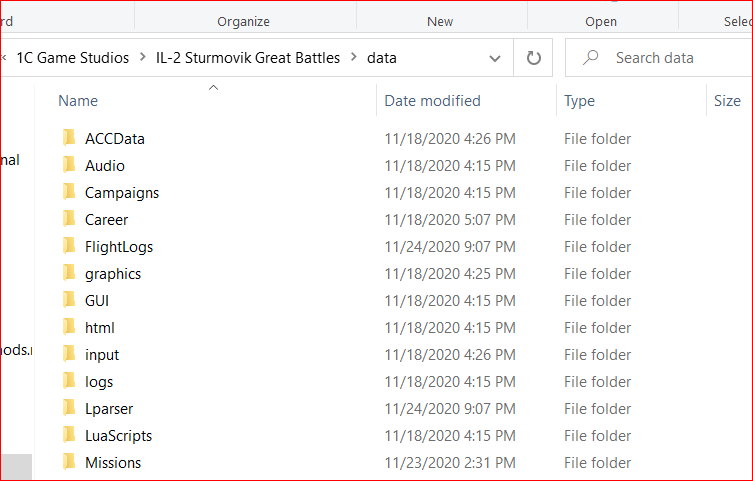Screen dimensions: 753x481
Task: Sort by Name column header
Action: click(x=78, y=101)
